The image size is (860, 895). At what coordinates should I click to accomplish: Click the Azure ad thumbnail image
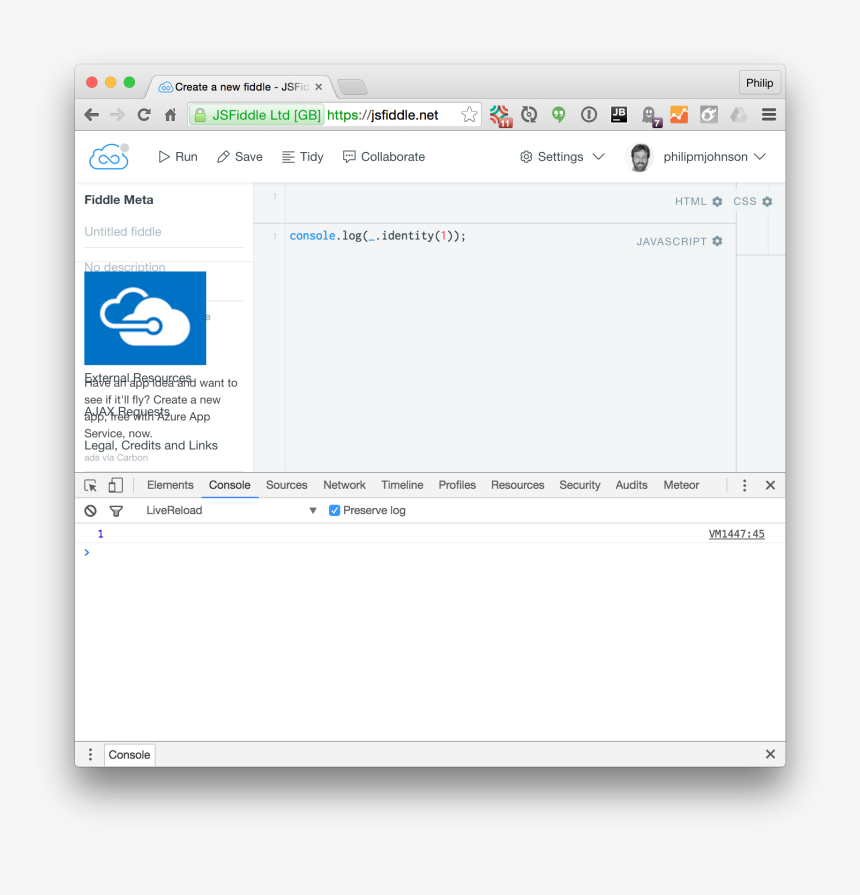(x=145, y=318)
